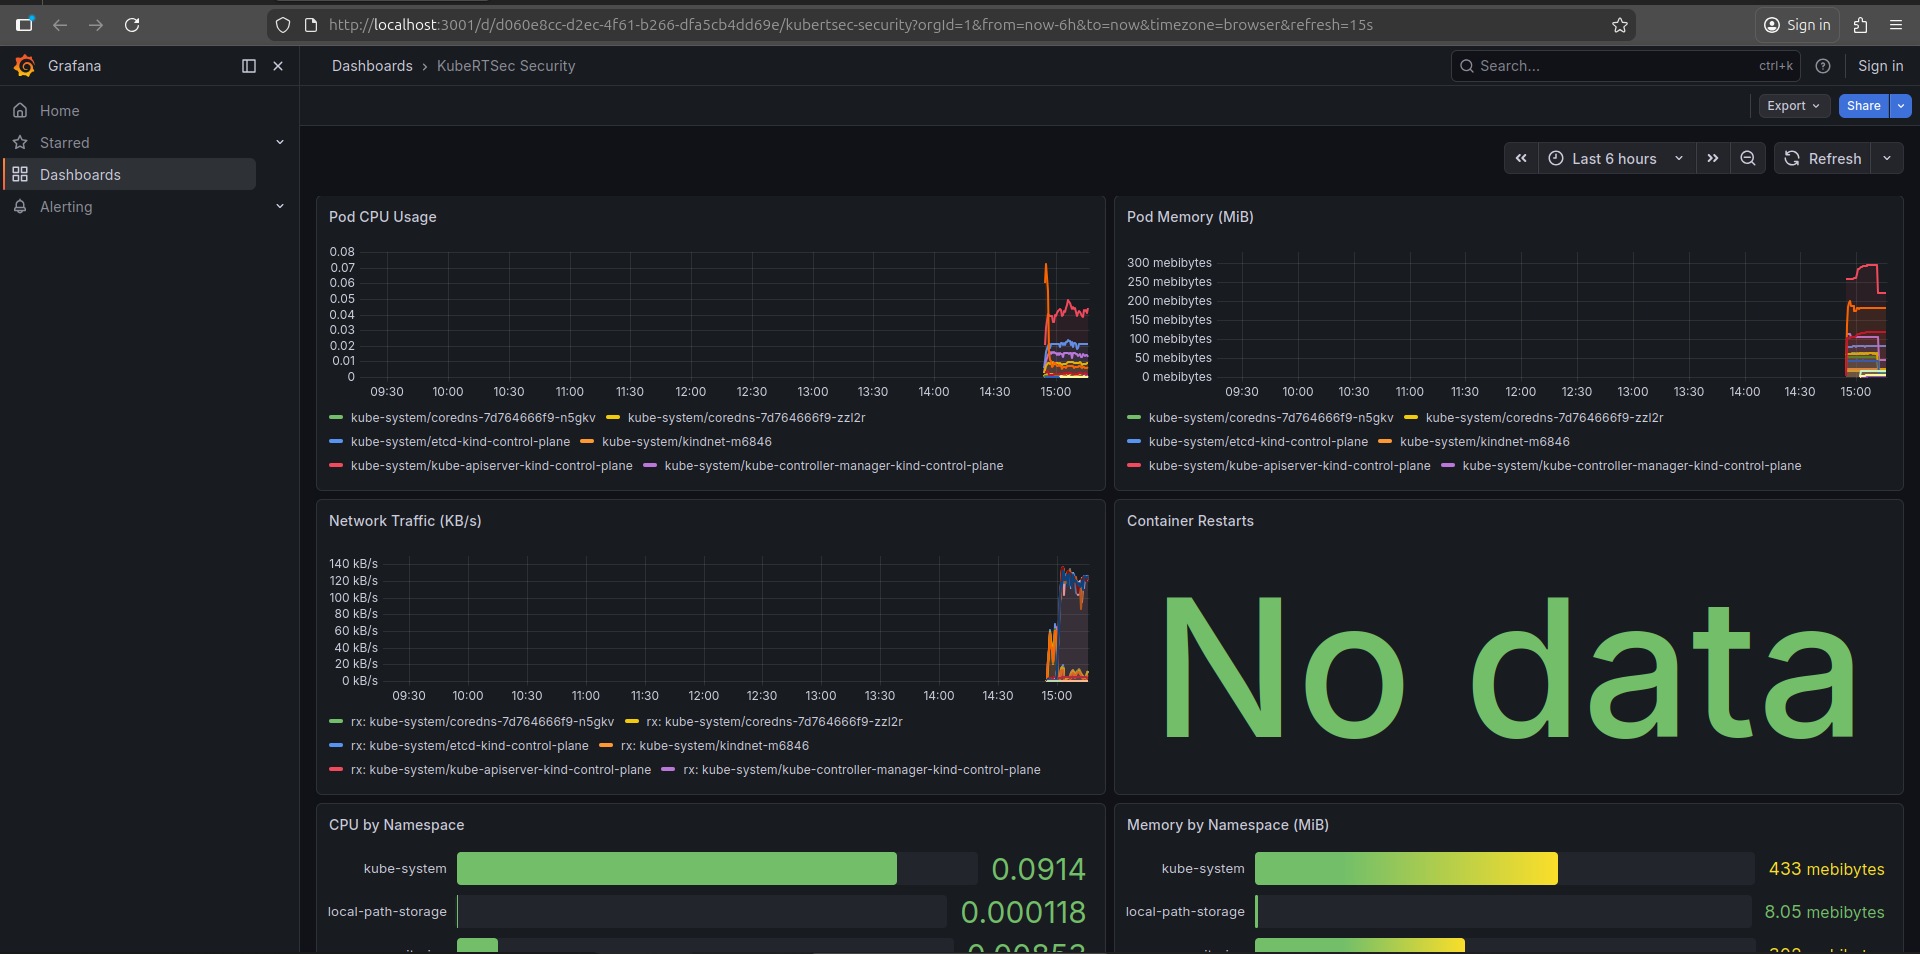Screen dimensions: 1920x954
Task: Open the Dashboards section icon in sidebar
Action: pos(20,174)
